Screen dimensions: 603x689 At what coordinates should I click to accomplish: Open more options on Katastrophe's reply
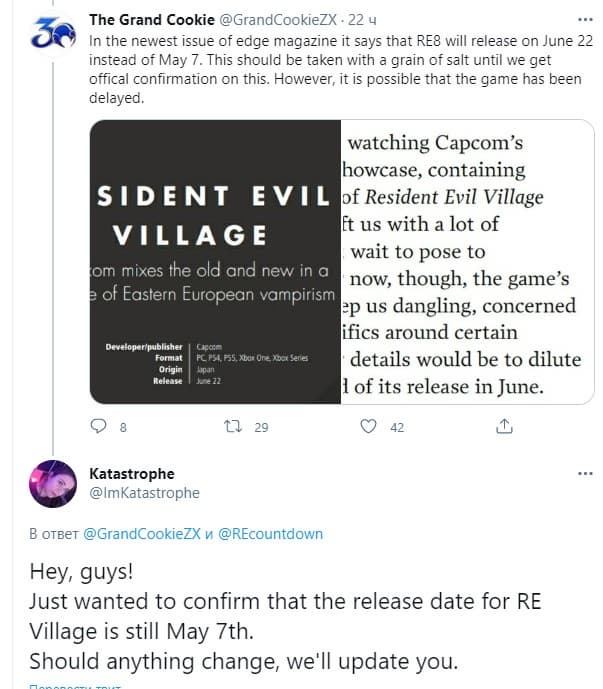(x=584, y=472)
